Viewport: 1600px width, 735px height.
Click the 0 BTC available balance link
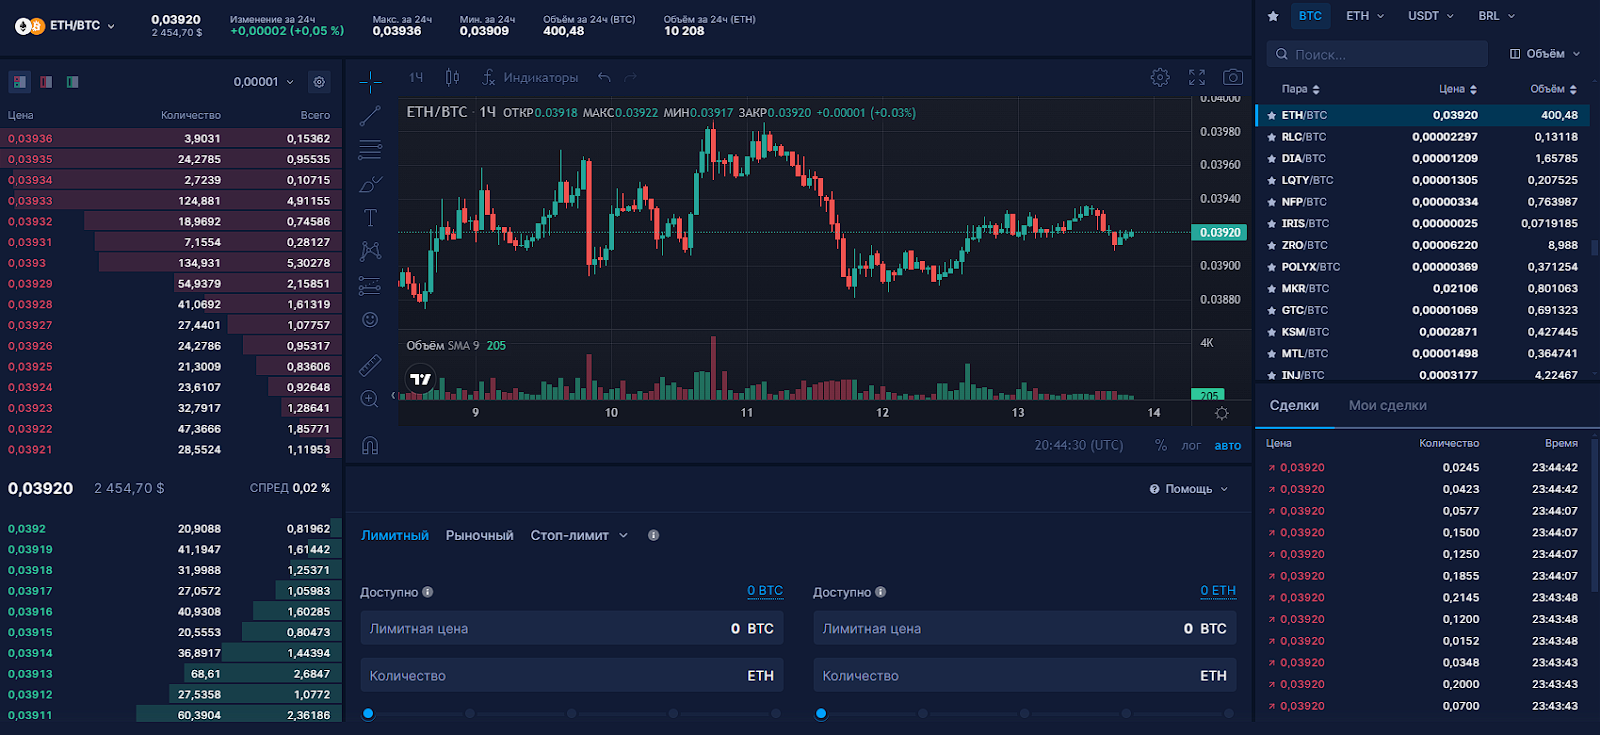tap(765, 591)
